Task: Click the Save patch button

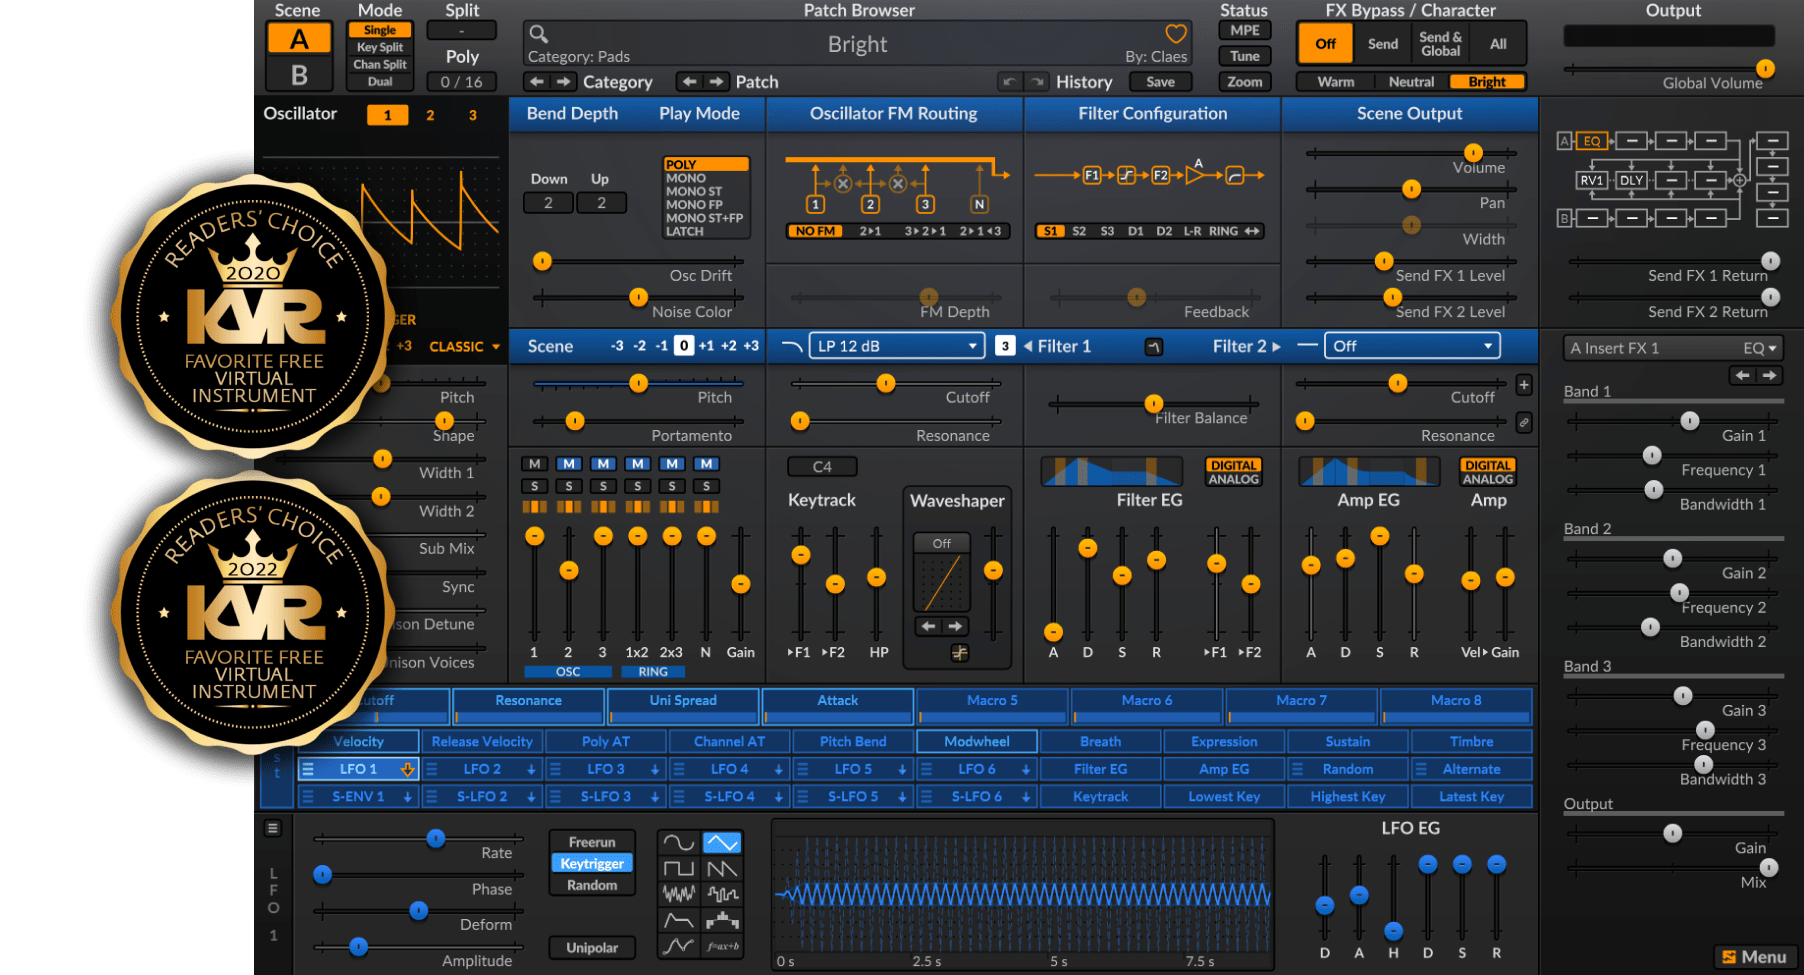Action: [x=1160, y=82]
